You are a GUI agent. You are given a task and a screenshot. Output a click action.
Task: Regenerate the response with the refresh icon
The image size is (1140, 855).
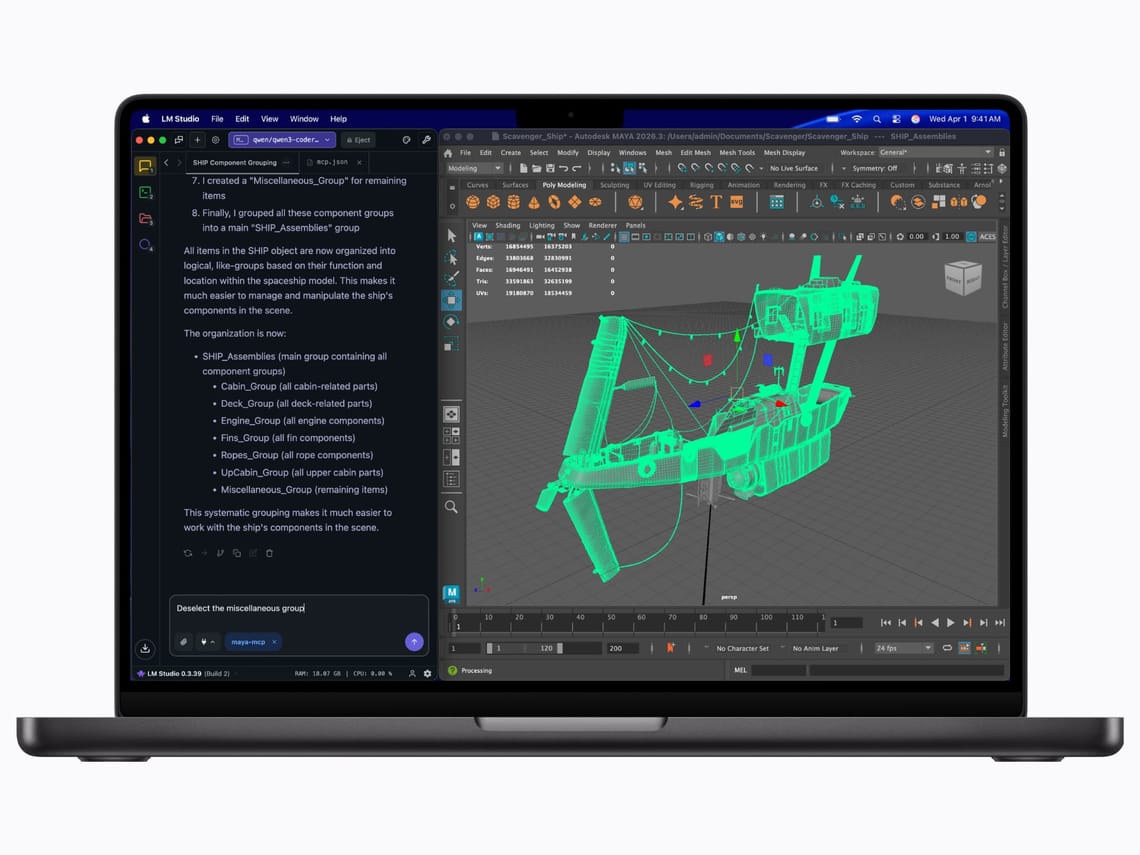(x=188, y=553)
